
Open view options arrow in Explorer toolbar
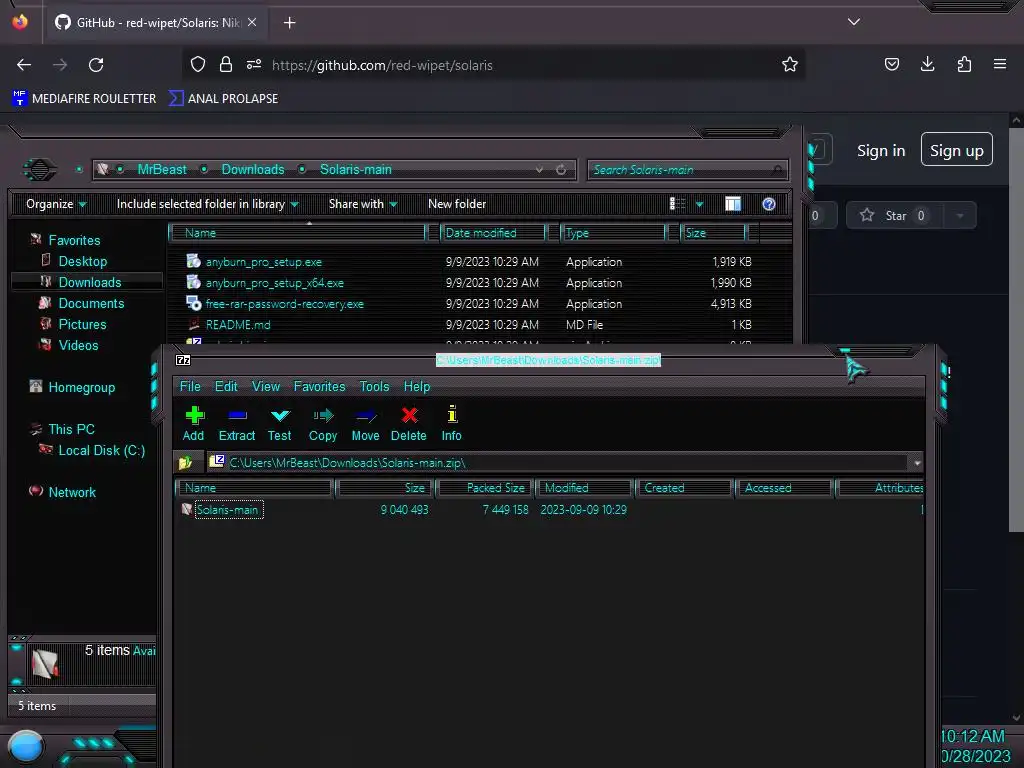699,204
